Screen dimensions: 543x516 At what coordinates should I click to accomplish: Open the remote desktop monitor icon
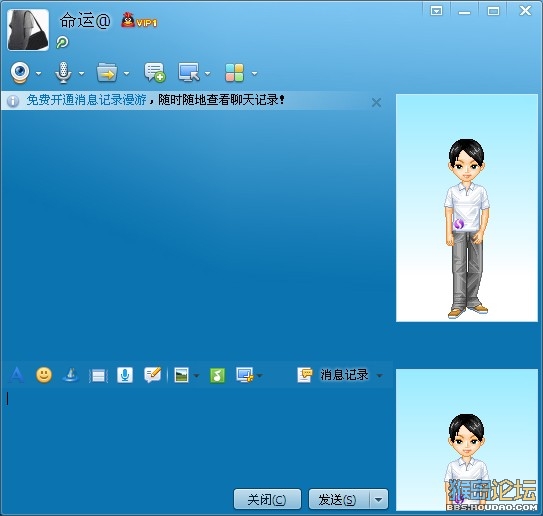(x=189, y=72)
